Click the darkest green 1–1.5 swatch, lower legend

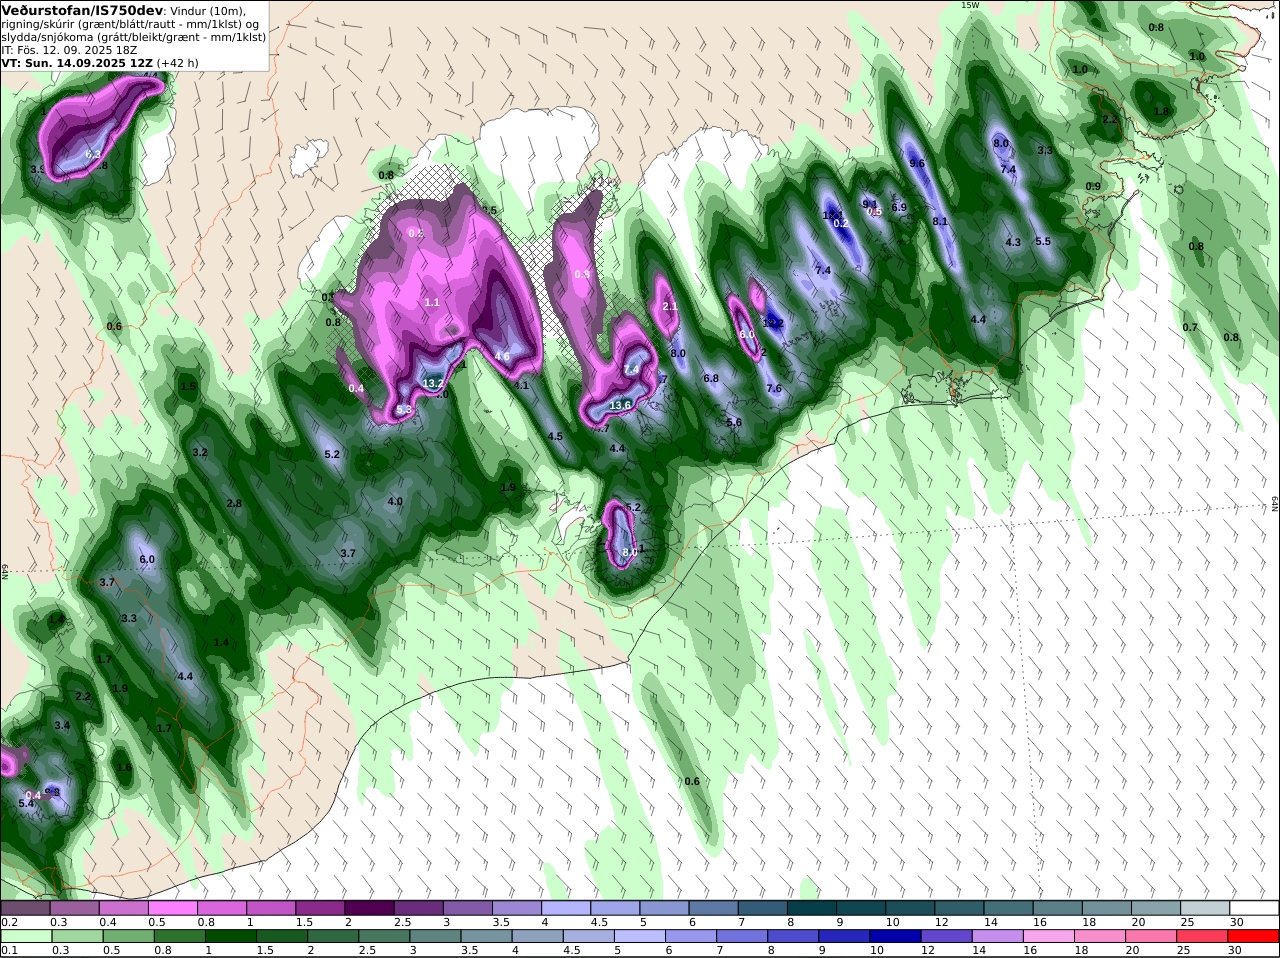coord(230,937)
